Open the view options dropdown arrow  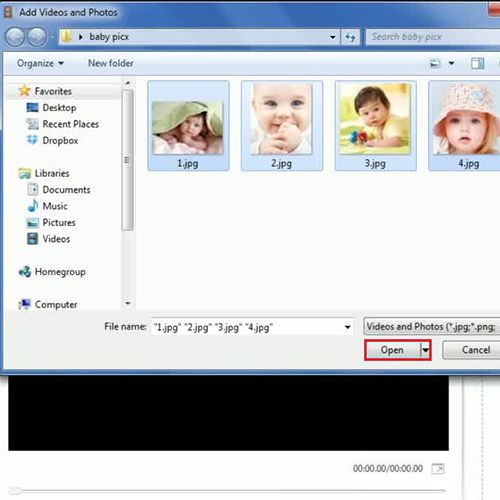(x=451, y=63)
